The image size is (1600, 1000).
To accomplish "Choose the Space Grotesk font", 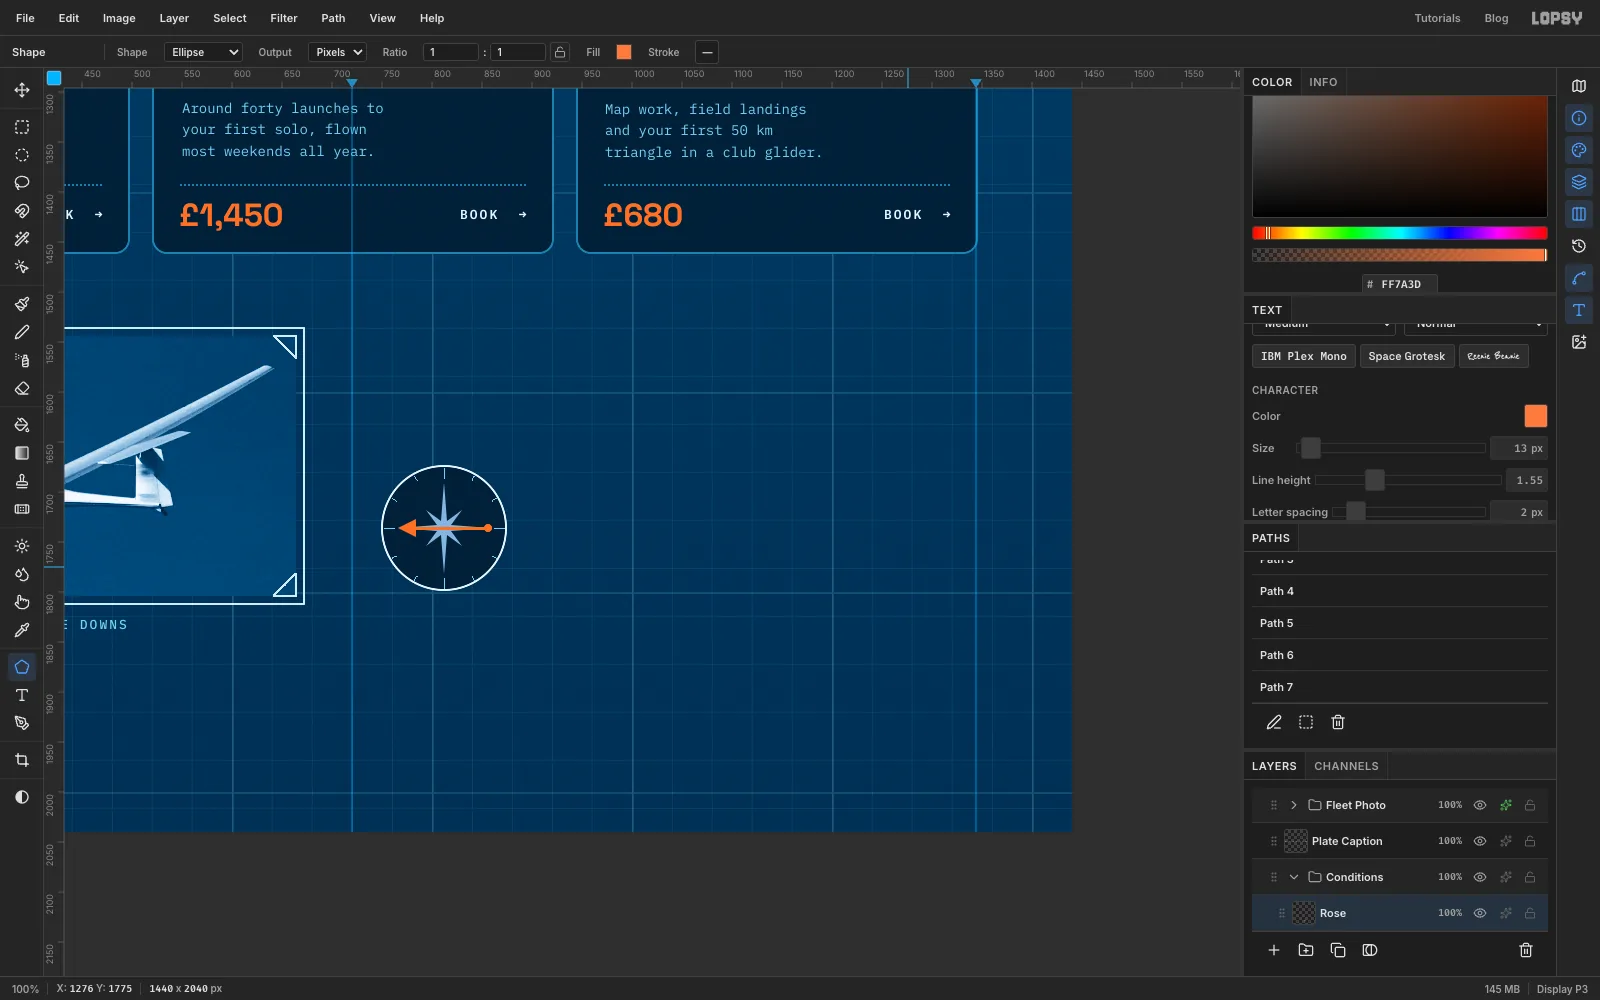I will pyautogui.click(x=1407, y=356).
